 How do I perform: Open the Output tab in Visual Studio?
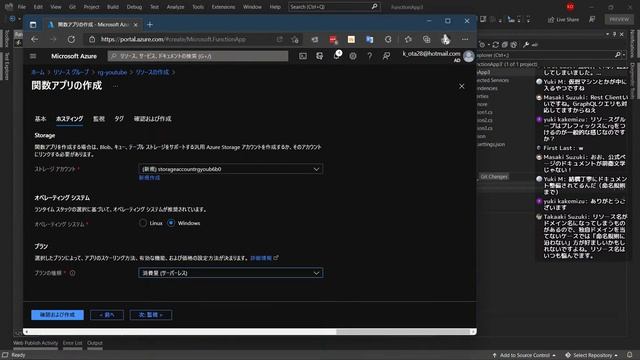coord(95,343)
